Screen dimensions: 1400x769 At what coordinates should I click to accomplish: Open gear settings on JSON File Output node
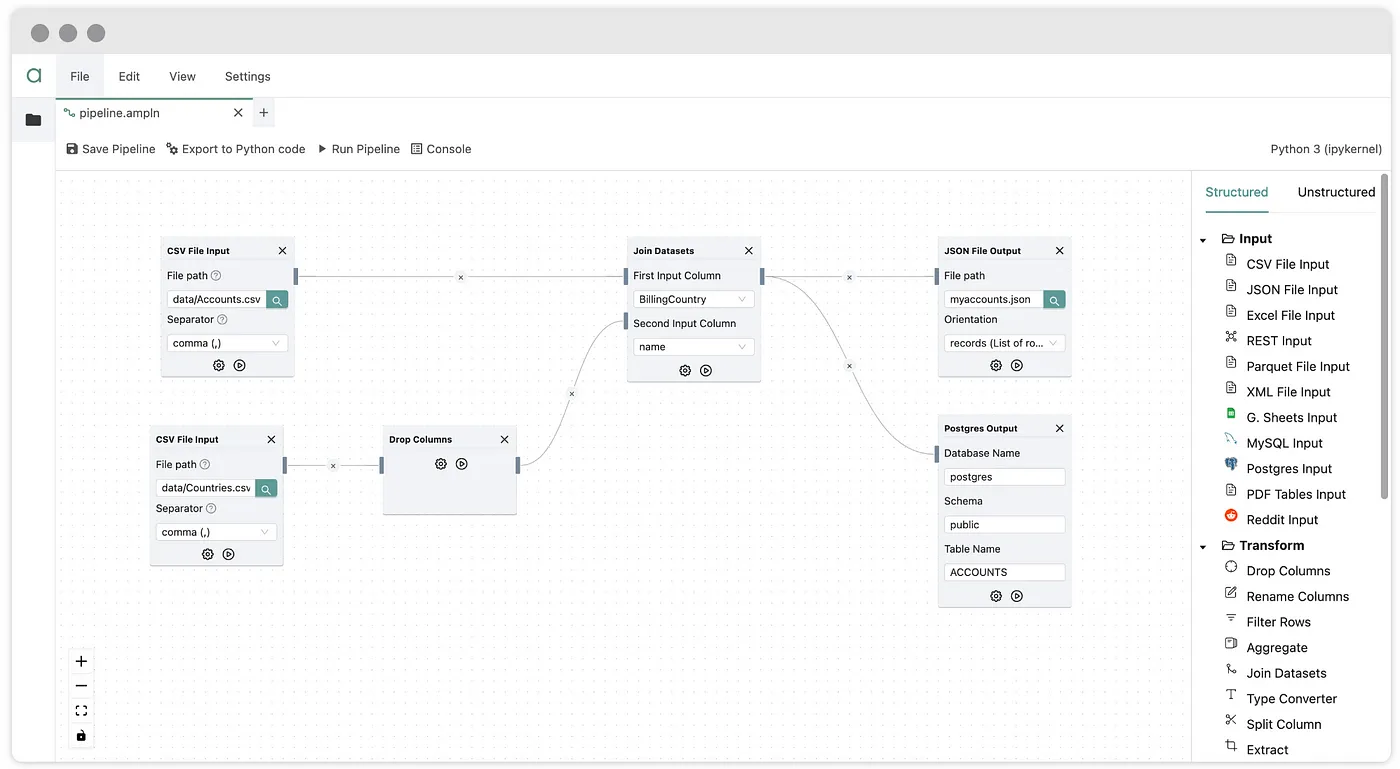click(996, 365)
